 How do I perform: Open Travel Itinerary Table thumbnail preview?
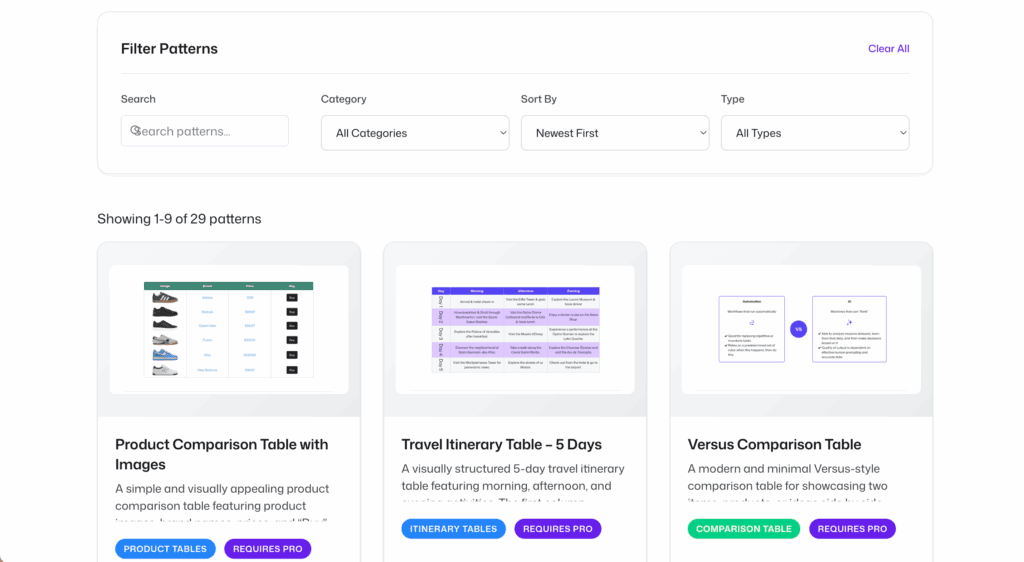[x=515, y=330]
